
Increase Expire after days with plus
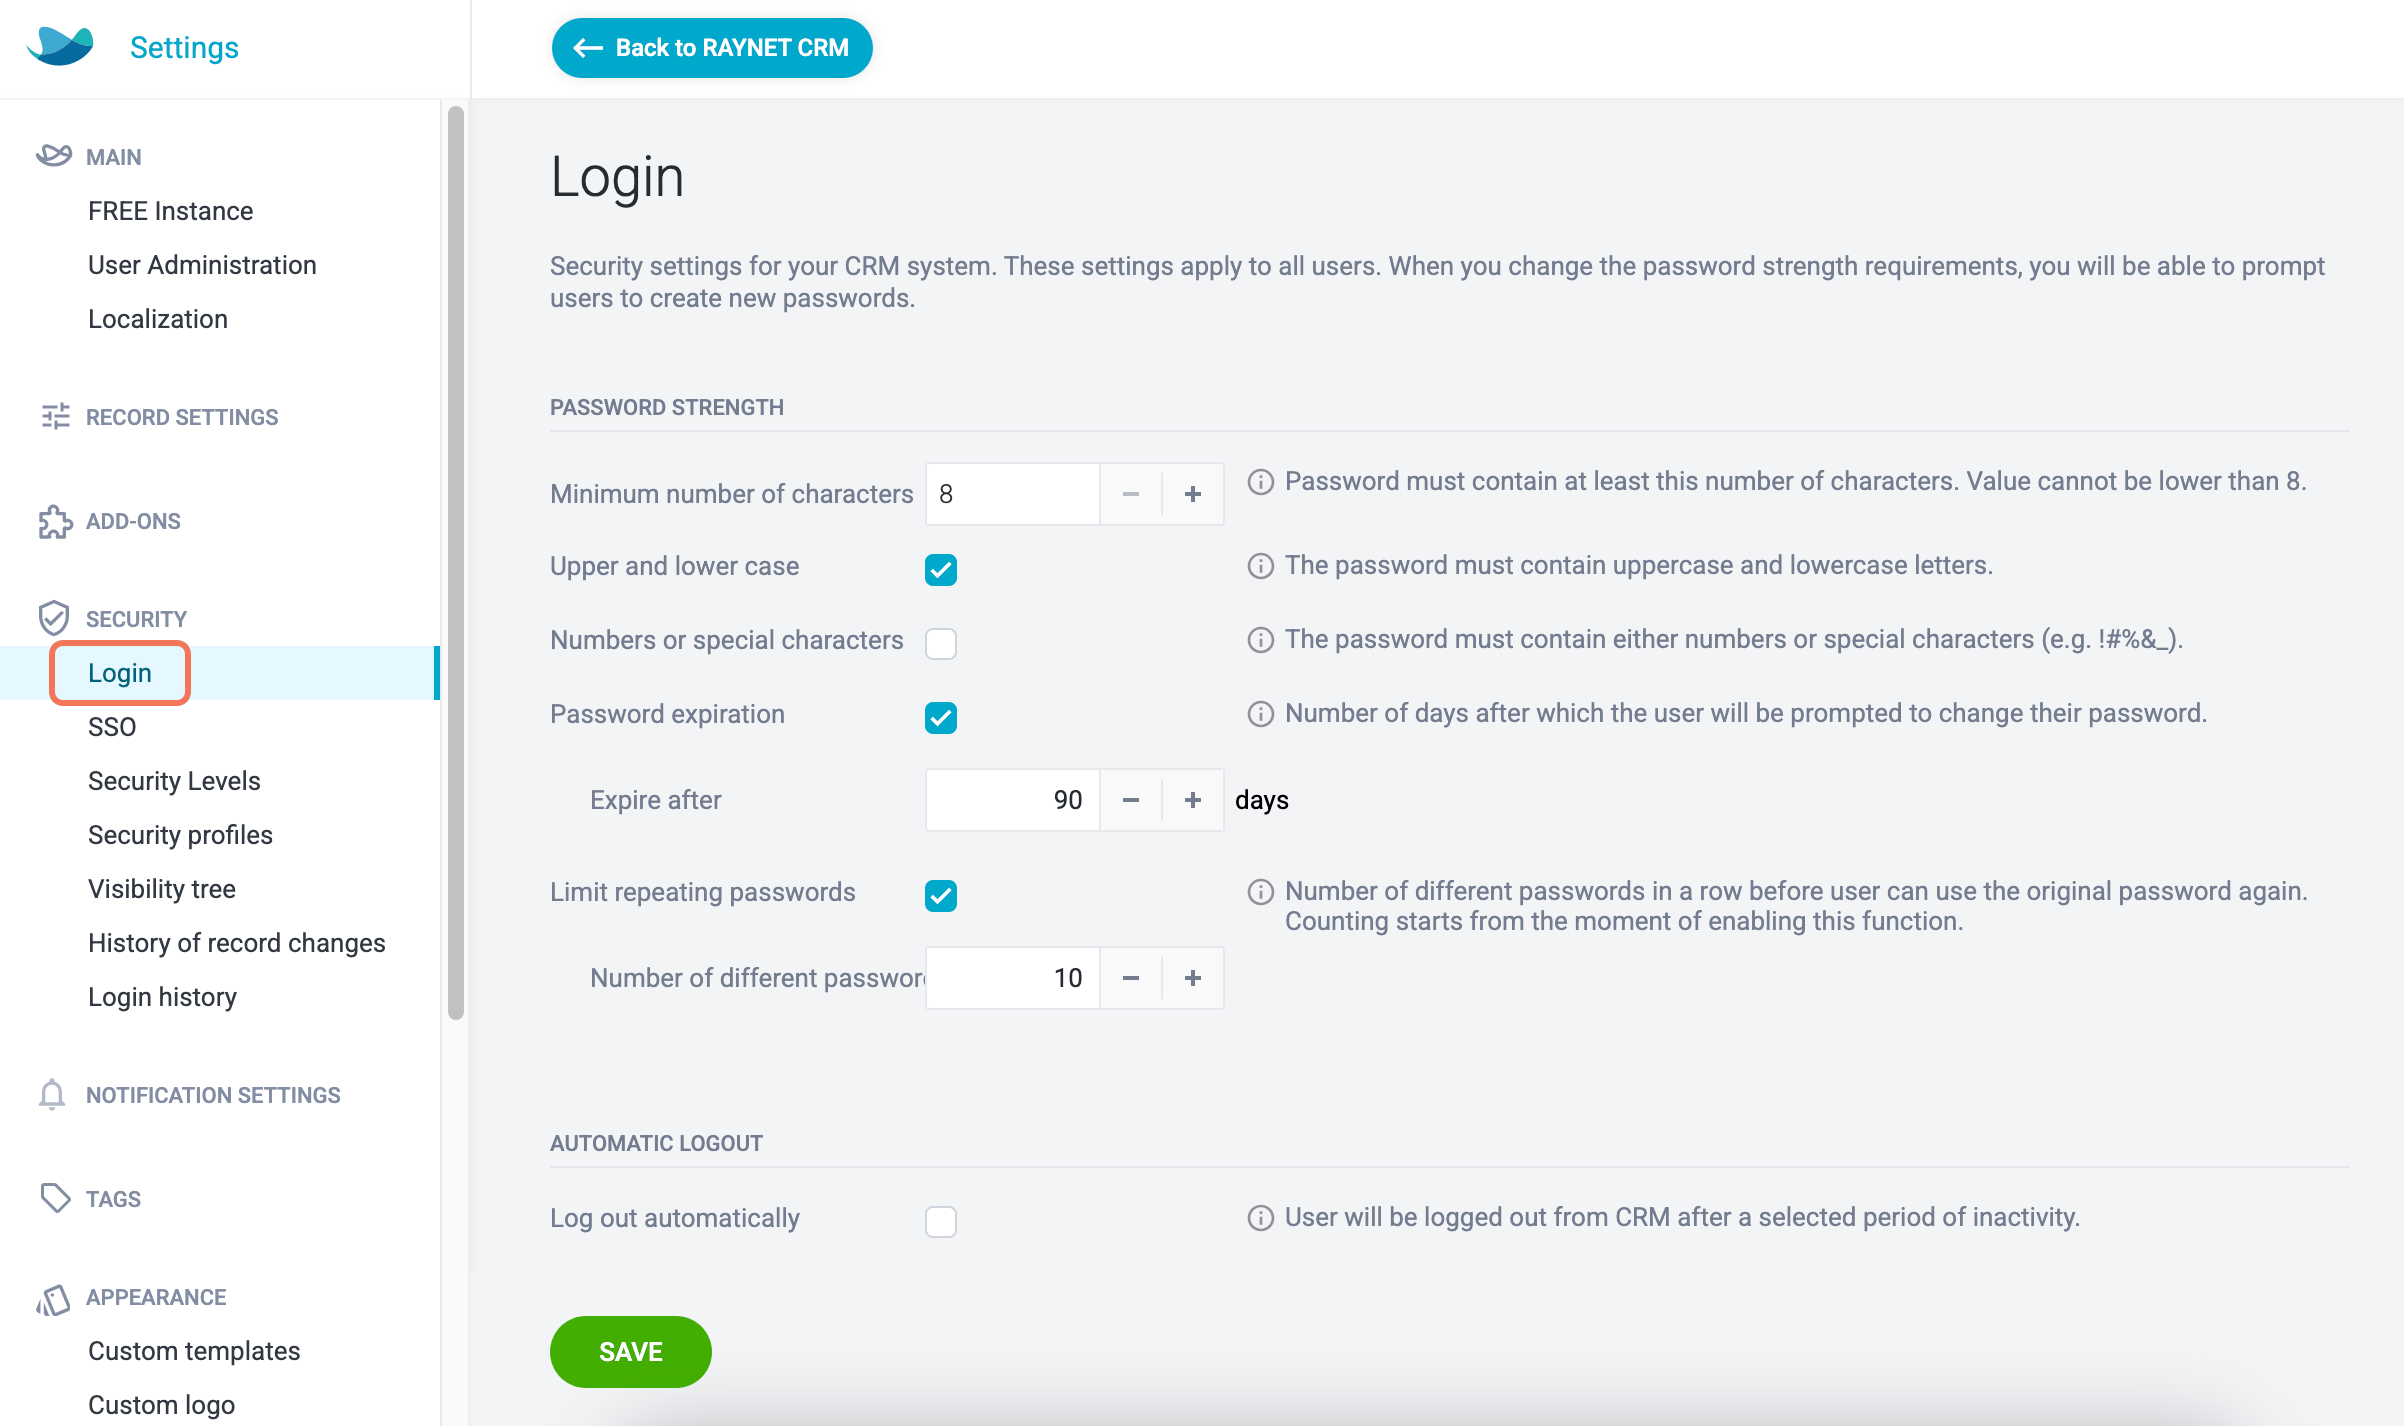click(x=1193, y=800)
